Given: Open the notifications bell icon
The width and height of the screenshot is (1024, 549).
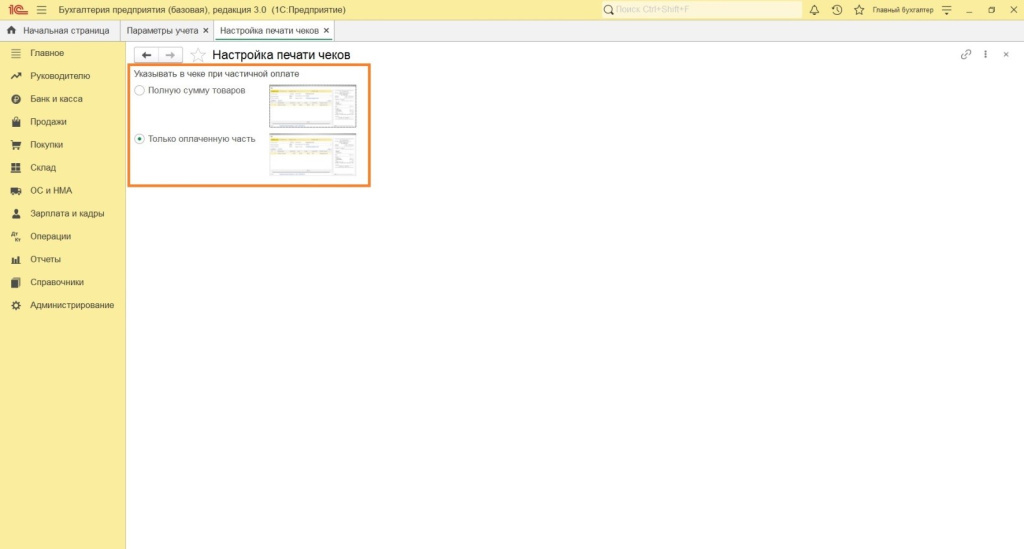Looking at the screenshot, I should point(814,10).
